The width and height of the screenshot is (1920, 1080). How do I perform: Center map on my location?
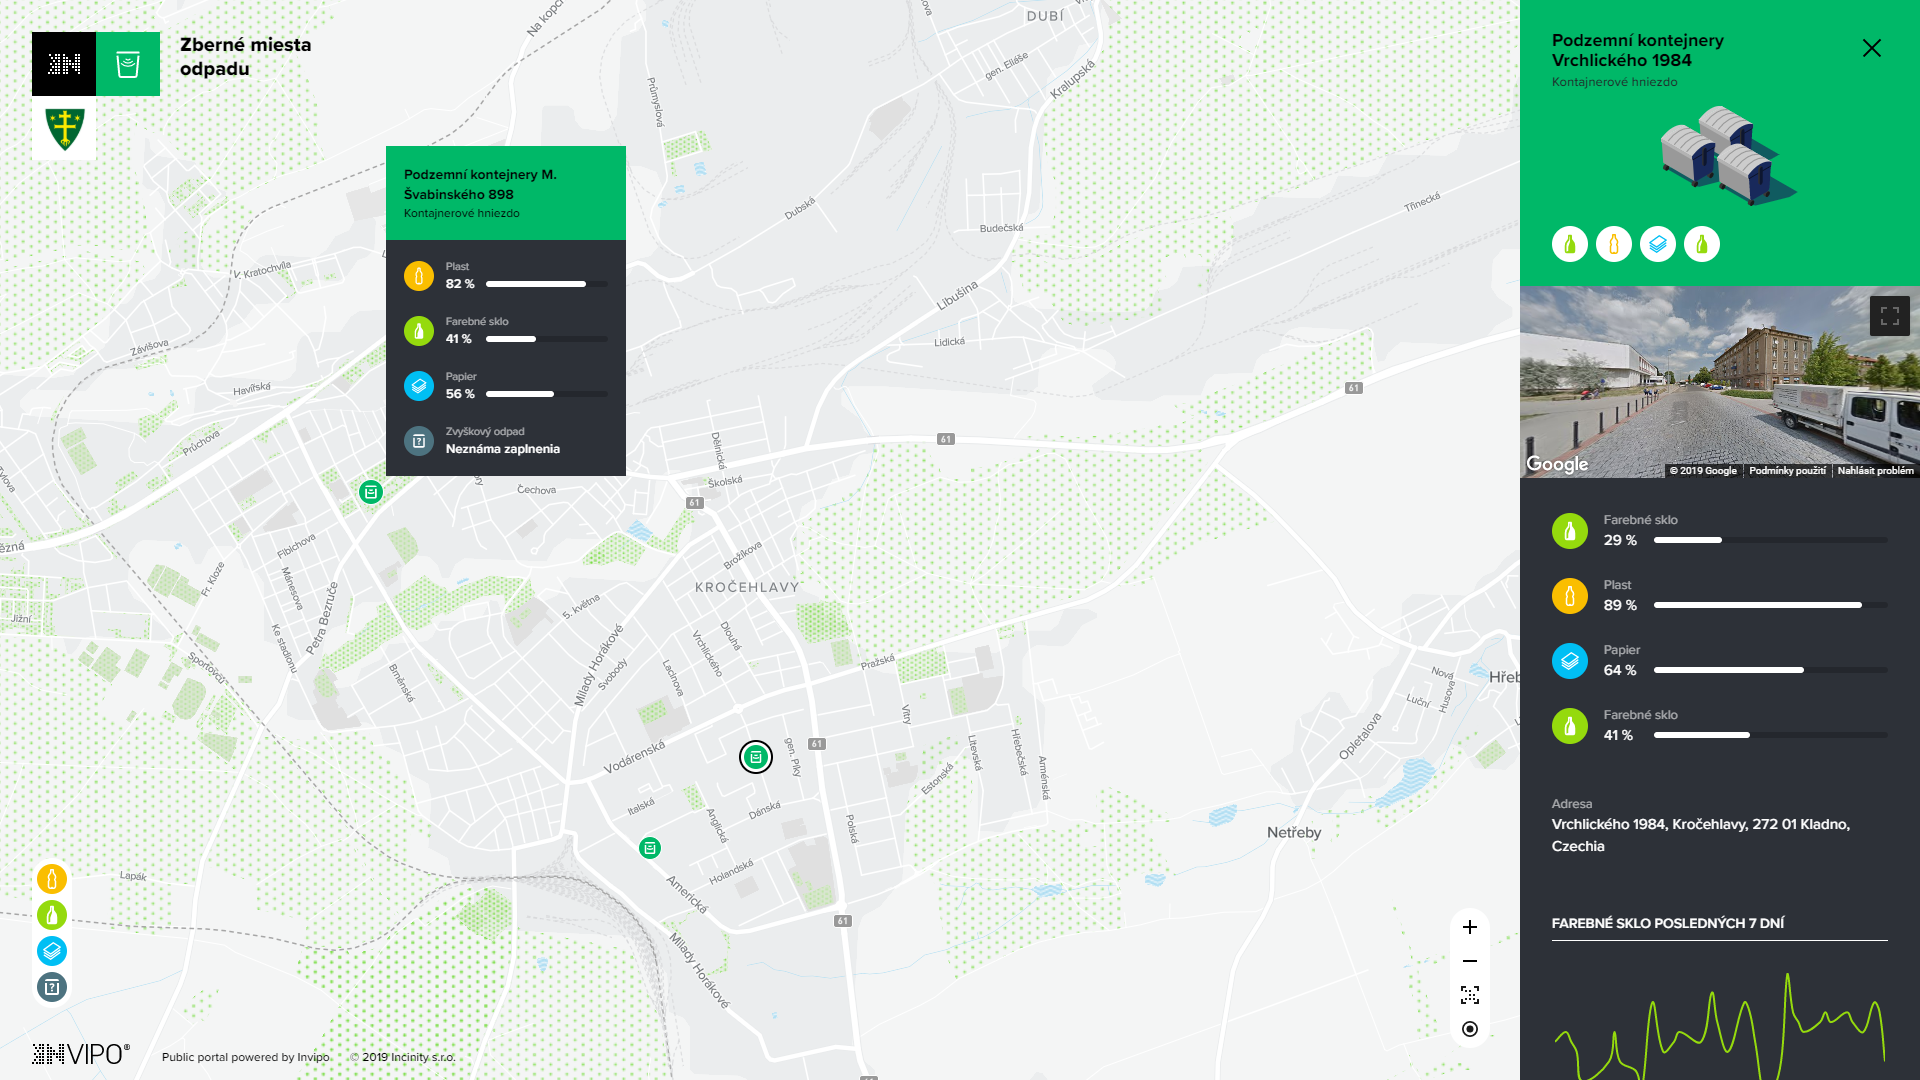(x=1470, y=1029)
